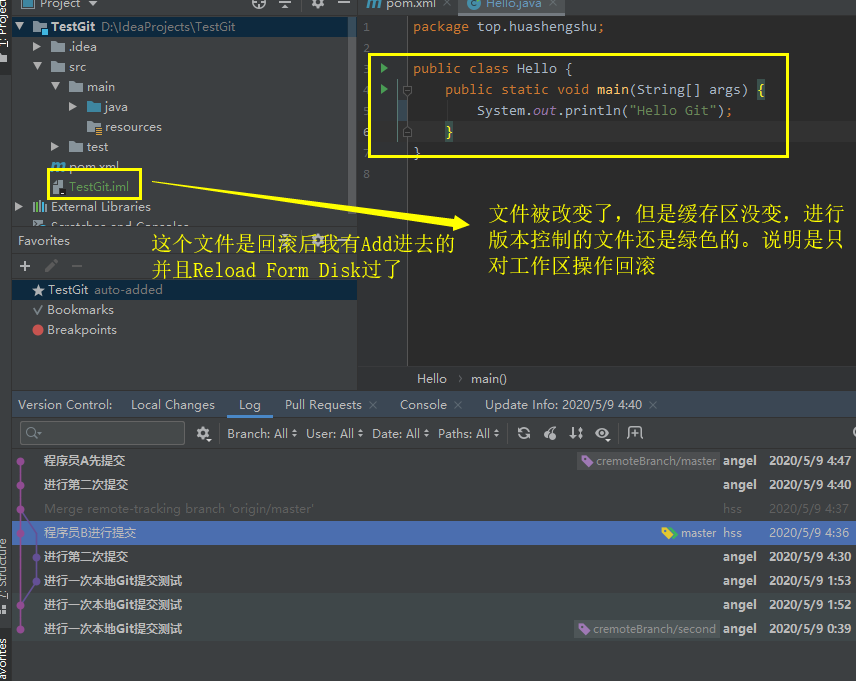The width and height of the screenshot is (856, 681).
Task: Expand External Libraries node
Action: [x=19, y=206]
